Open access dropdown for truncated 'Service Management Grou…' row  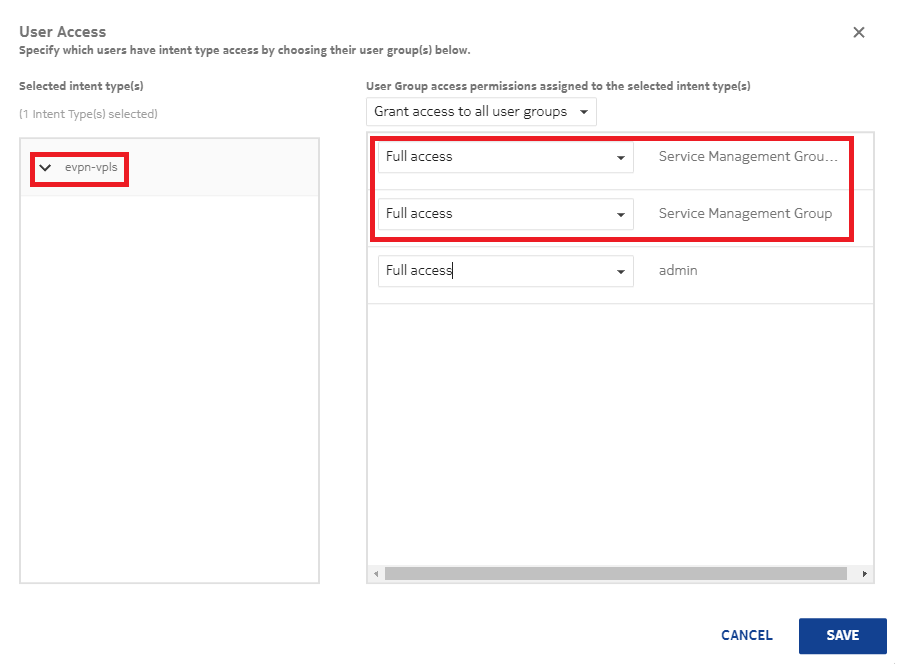click(x=505, y=157)
